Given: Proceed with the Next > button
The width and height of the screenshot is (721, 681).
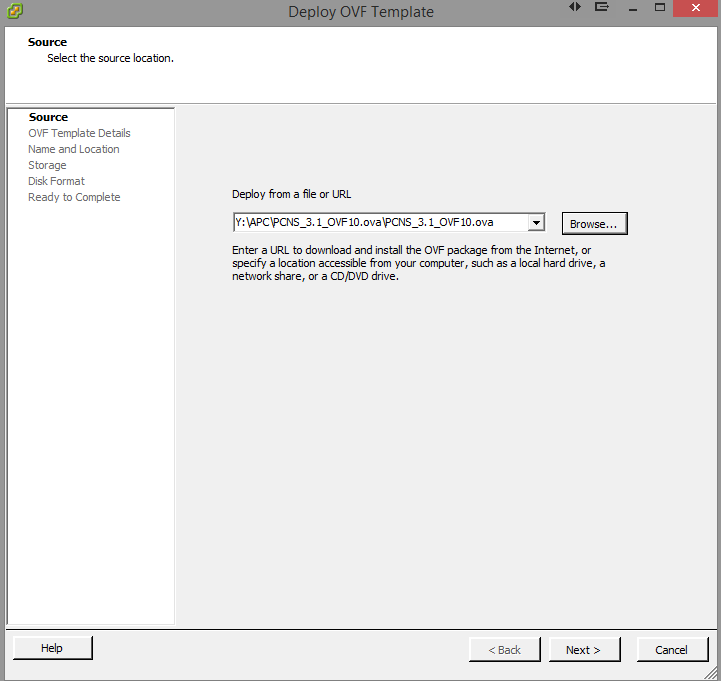Looking at the screenshot, I should pyautogui.click(x=584, y=650).
